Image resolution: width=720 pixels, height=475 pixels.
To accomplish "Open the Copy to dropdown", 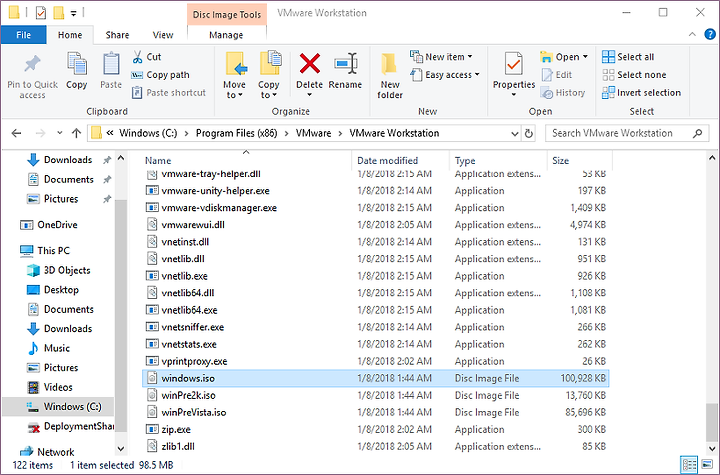I will pyautogui.click(x=269, y=75).
